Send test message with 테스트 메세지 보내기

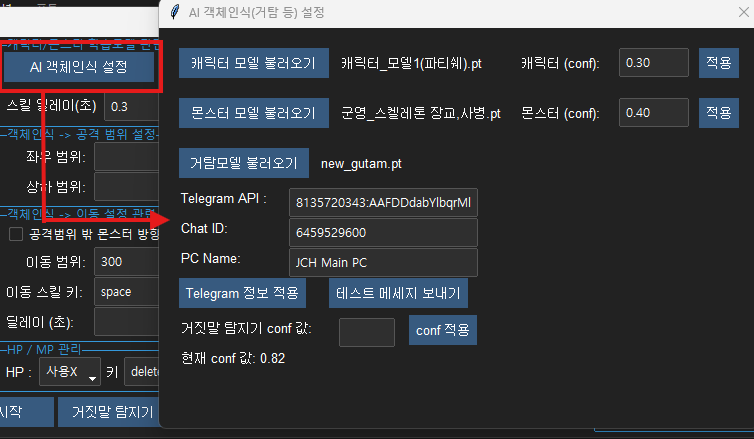(x=398, y=293)
